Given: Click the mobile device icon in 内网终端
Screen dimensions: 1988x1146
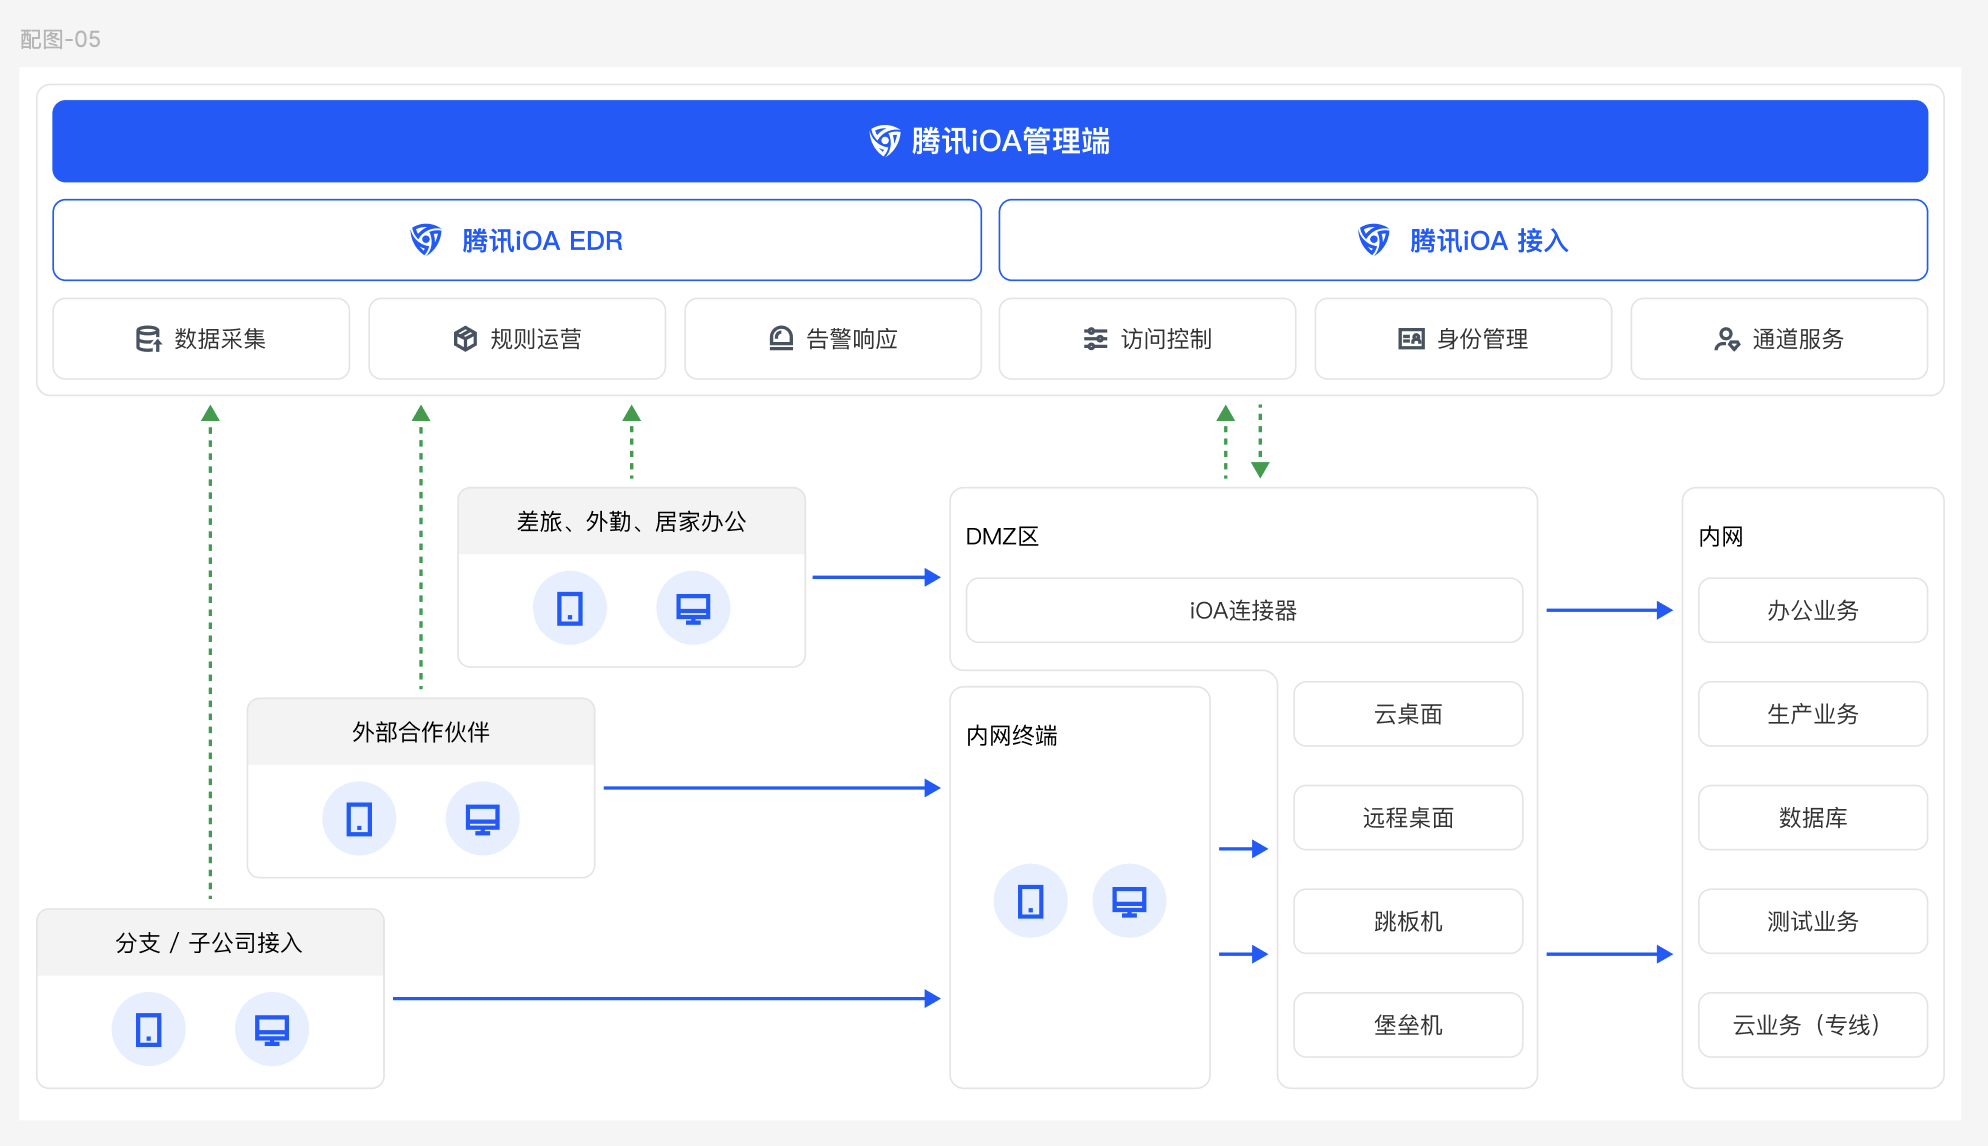Looking at the screenshot, I should point(1031,901).
